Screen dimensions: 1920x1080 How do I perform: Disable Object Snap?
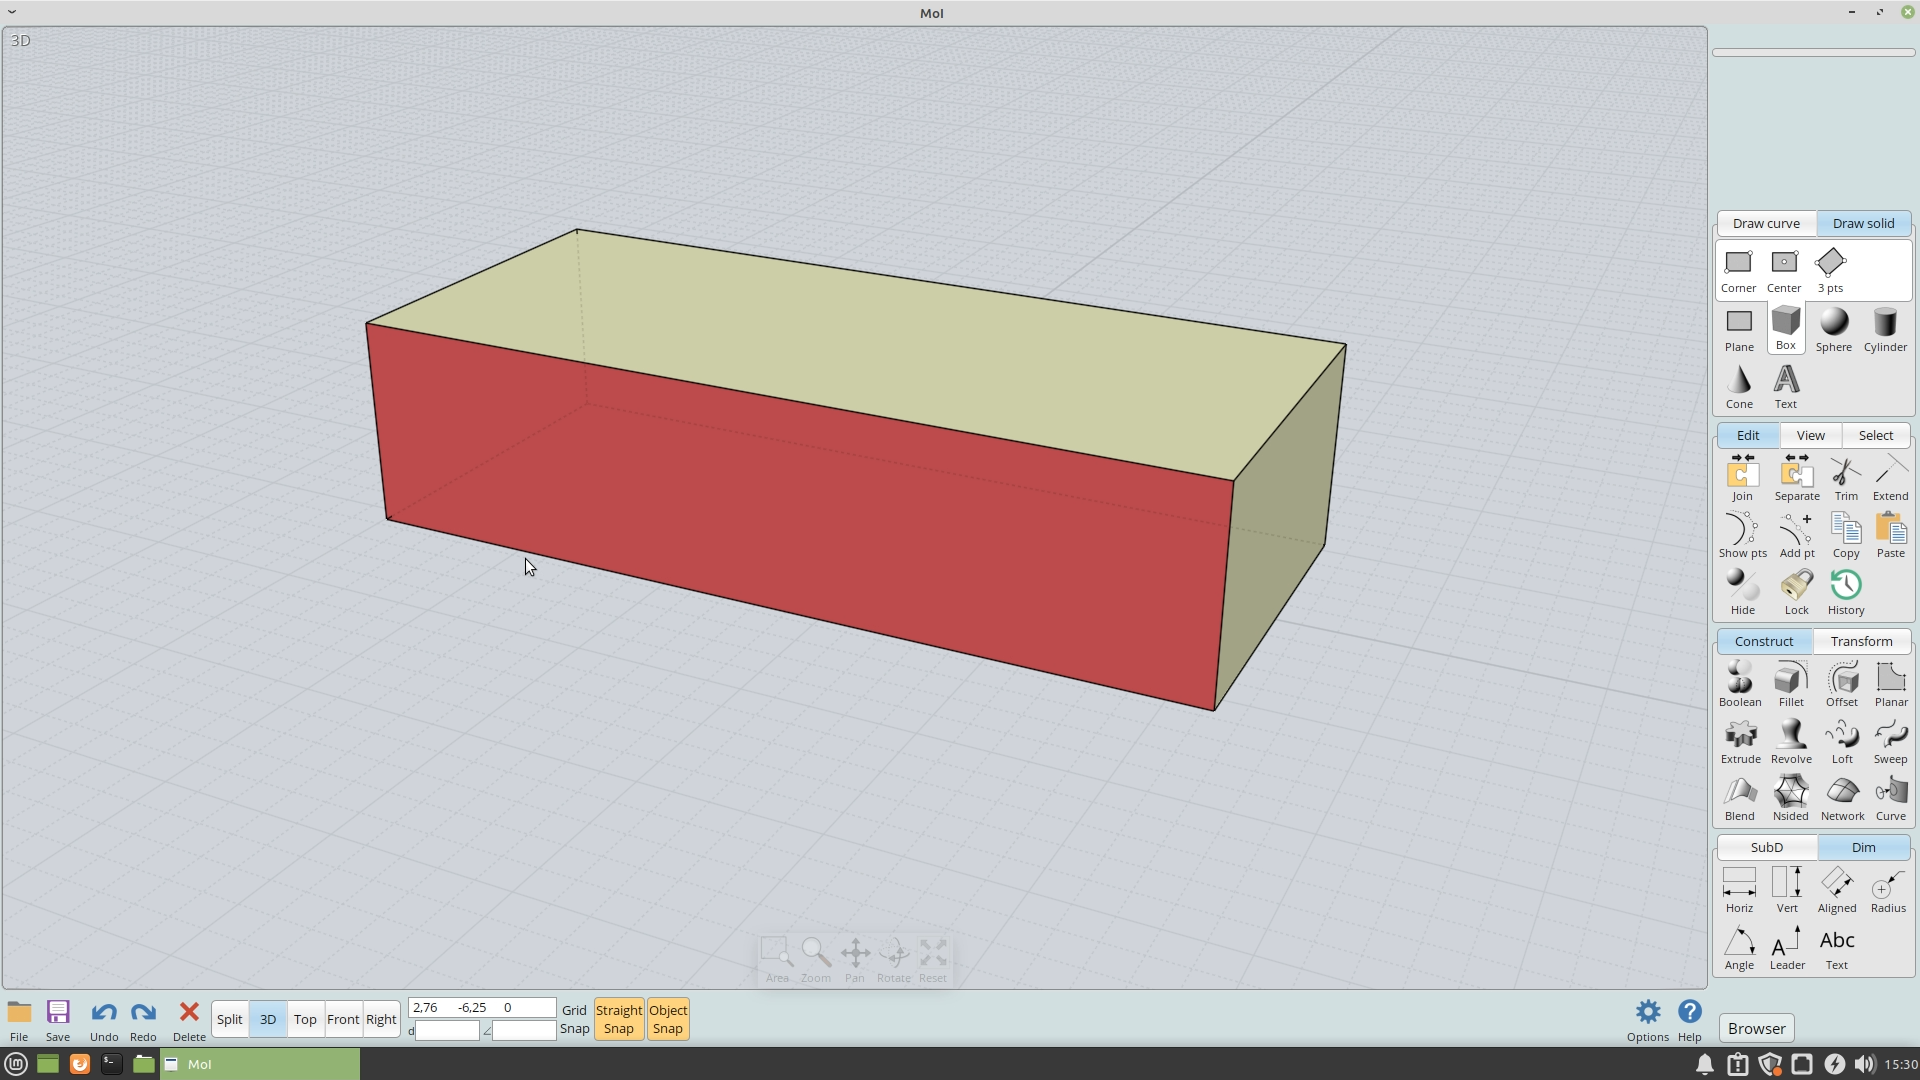pos(667,1019)
